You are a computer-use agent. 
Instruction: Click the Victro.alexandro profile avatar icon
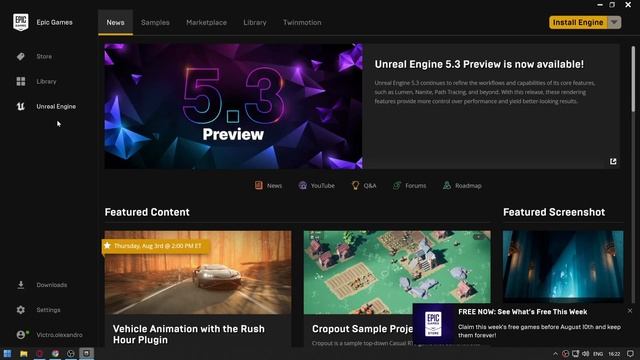point(22,334)
